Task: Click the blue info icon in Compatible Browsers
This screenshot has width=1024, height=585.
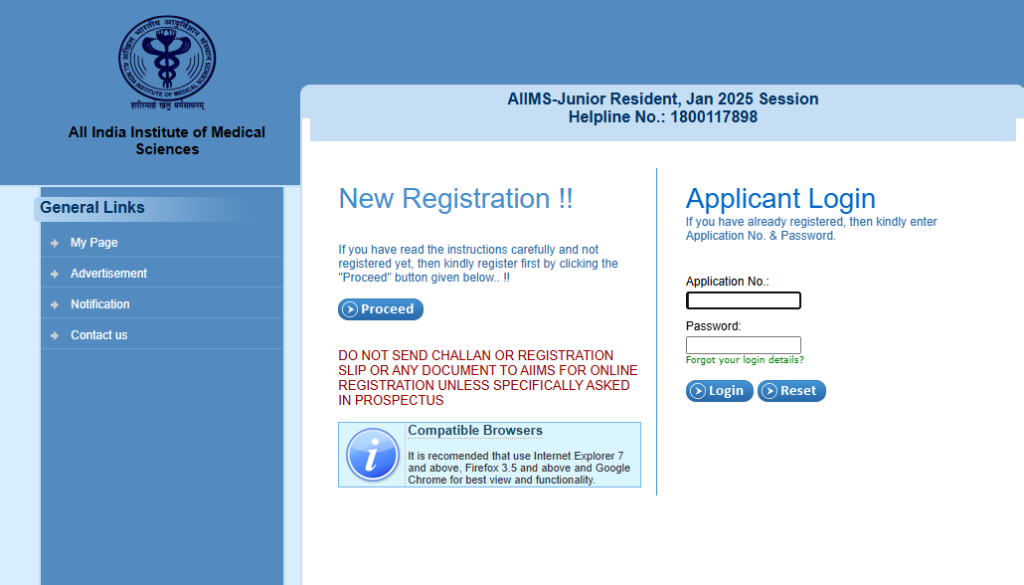Action: 372,454
